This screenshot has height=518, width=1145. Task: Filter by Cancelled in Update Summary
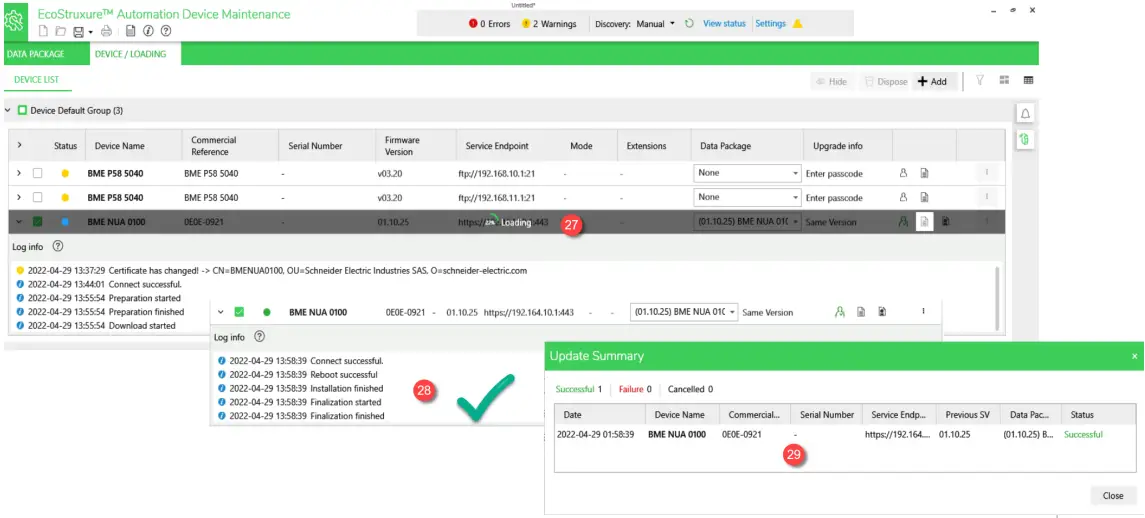pos(690,389)
